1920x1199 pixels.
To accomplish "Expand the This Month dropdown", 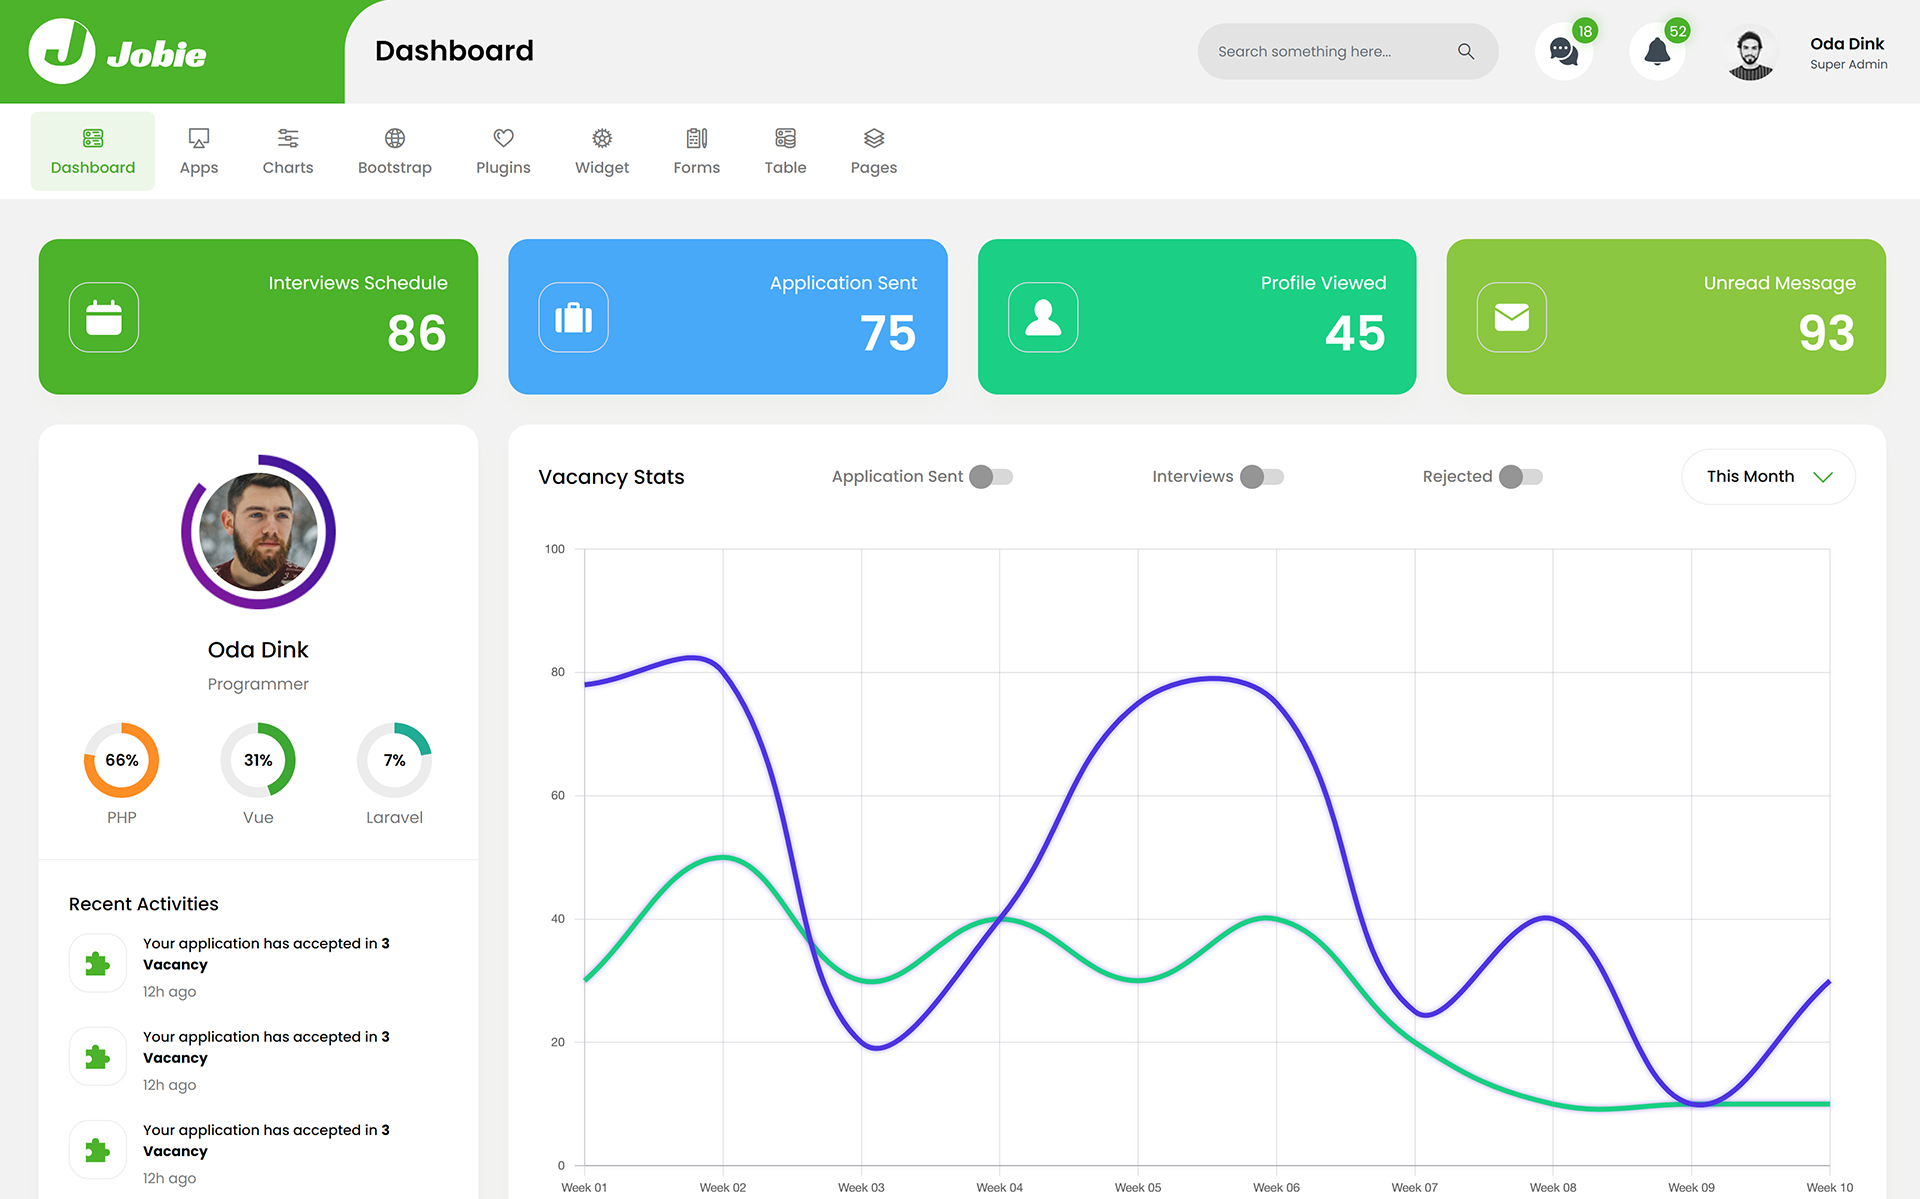I will [x=1768, y=477].
